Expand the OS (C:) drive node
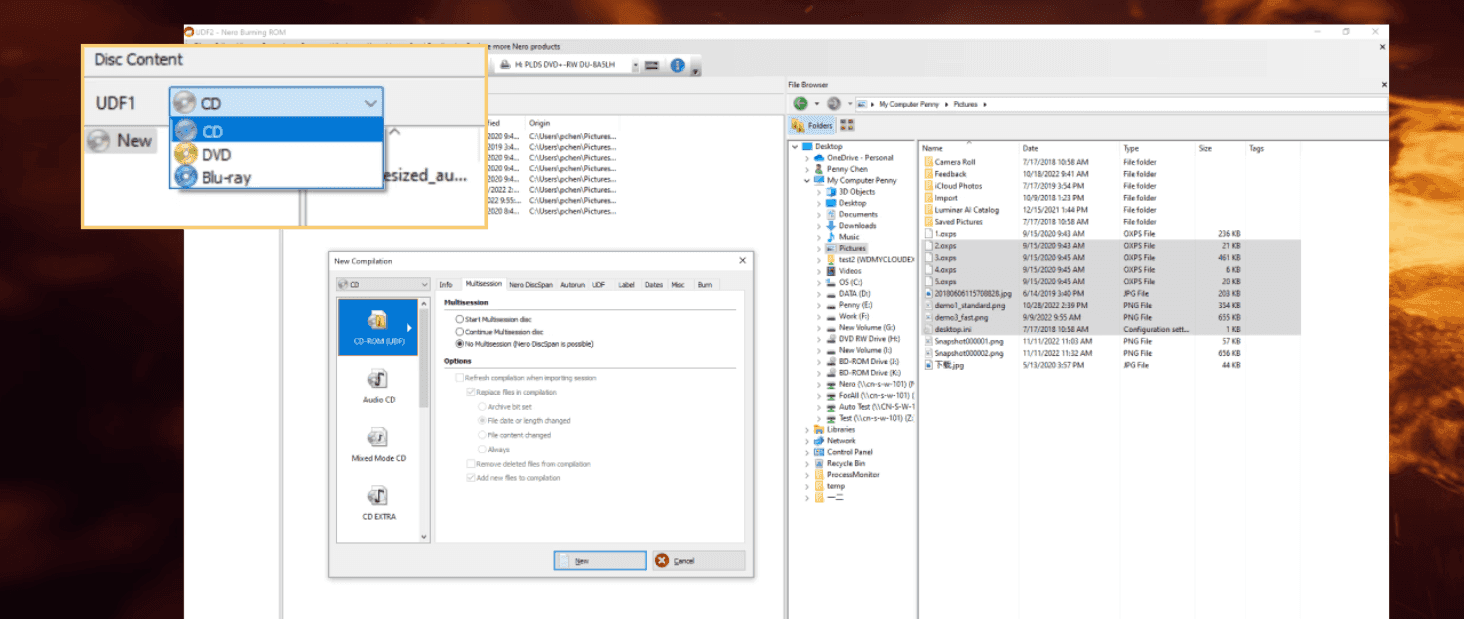 [x=819, y=282]
